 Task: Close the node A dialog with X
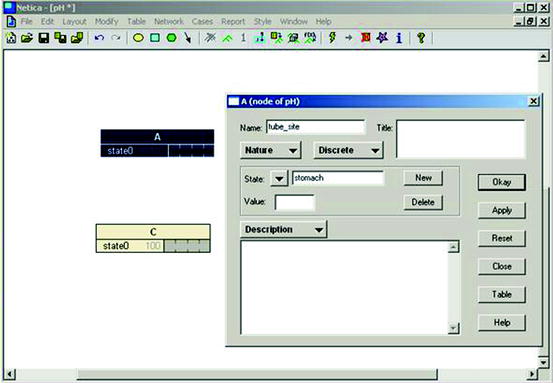point(534,102)
